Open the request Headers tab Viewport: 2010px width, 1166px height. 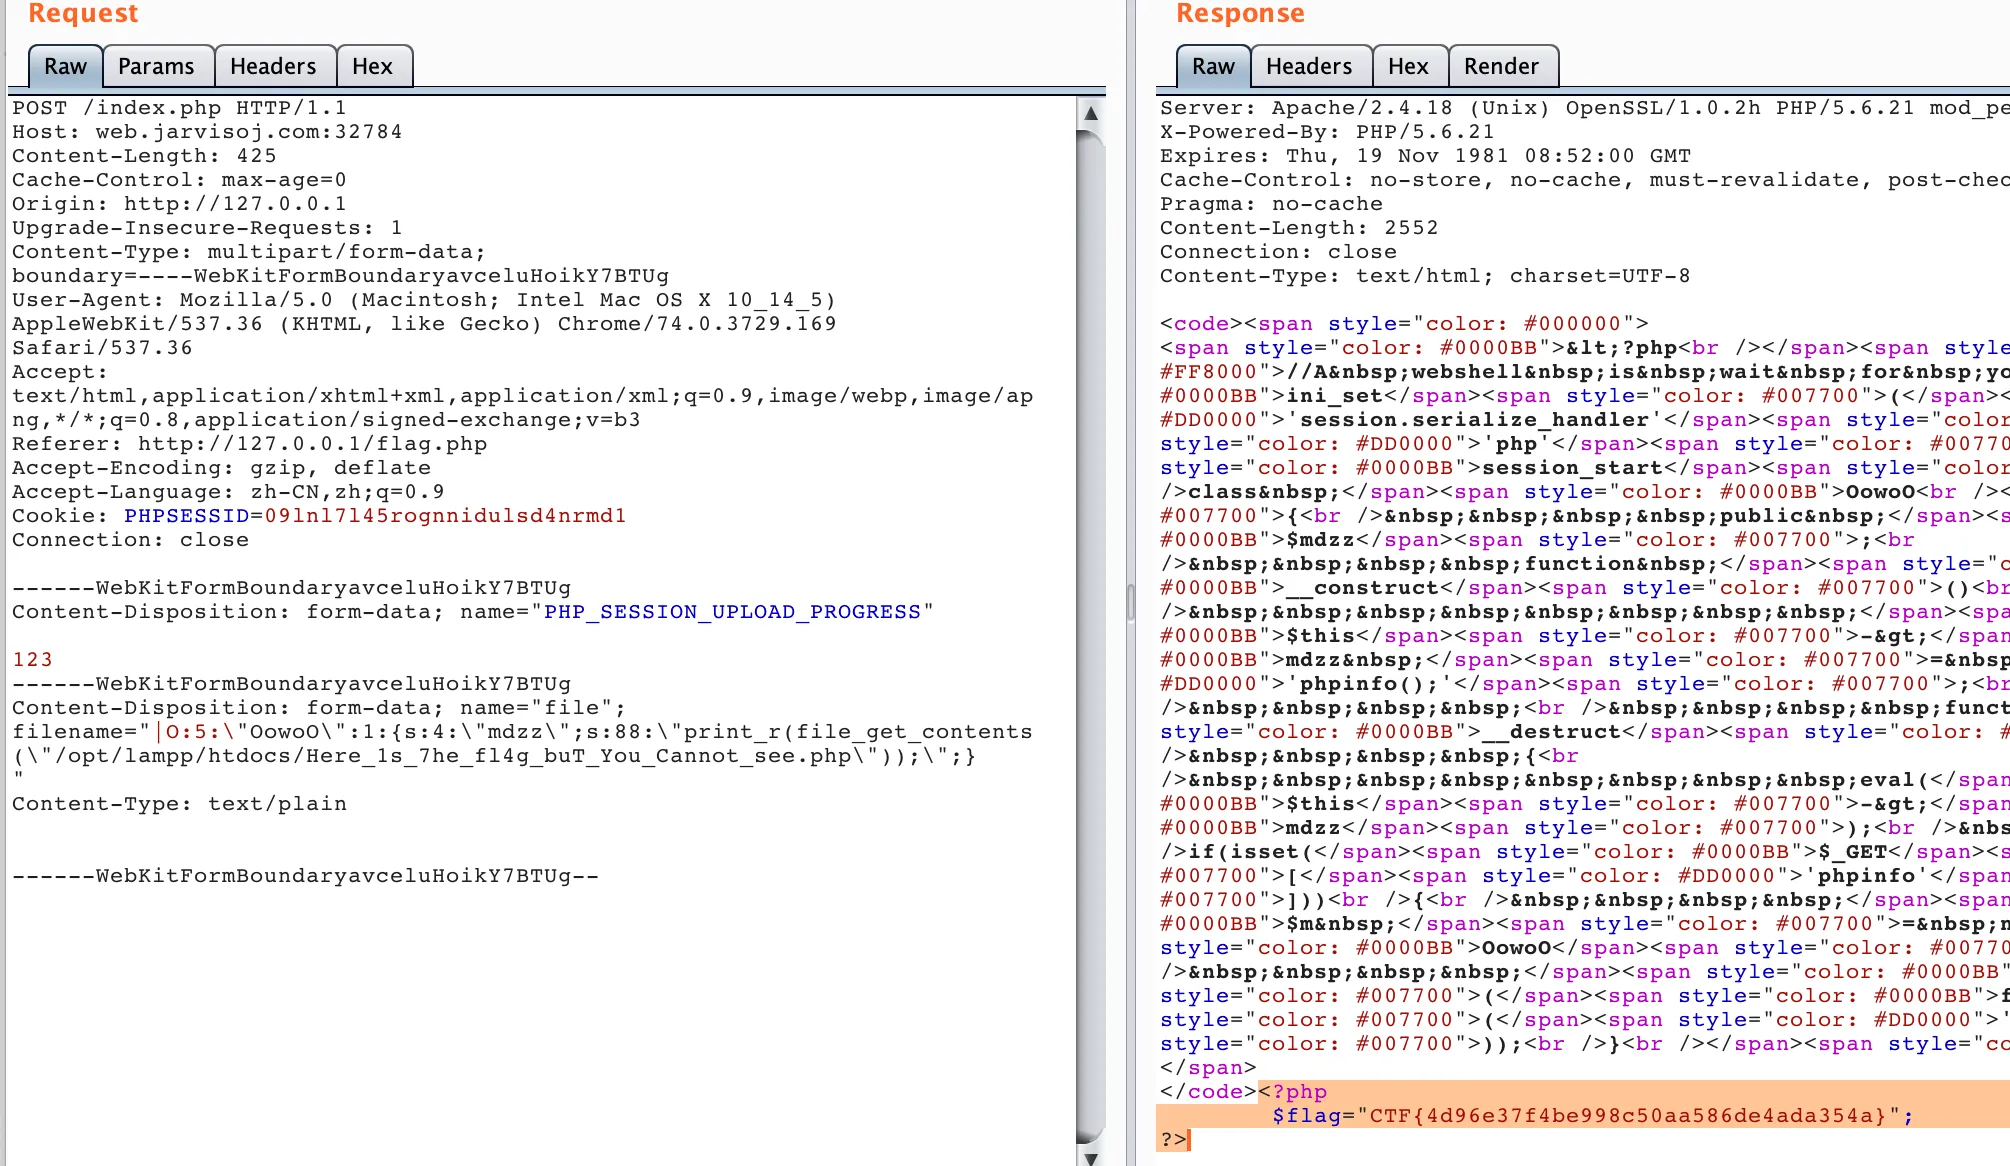tap(272, 66)
